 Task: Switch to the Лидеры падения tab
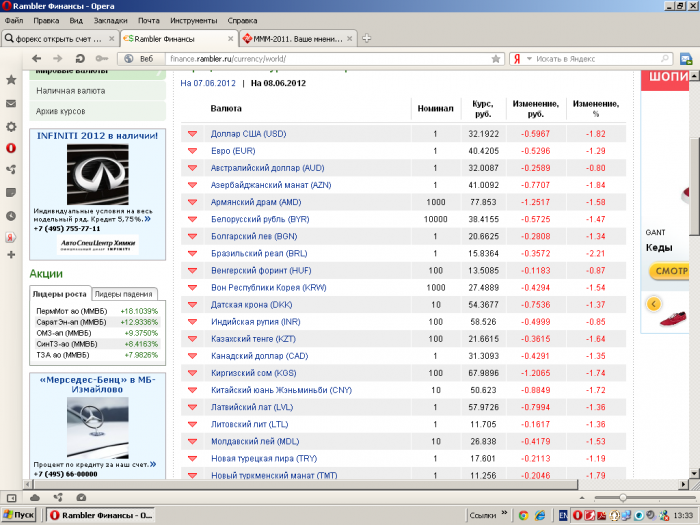click(123, 294)
